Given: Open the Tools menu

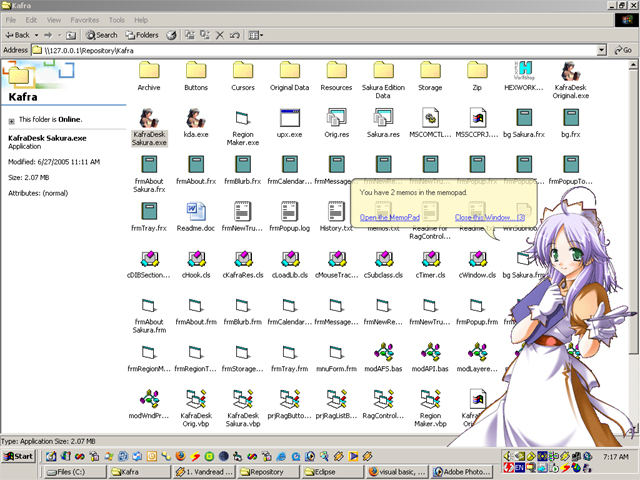Looking at the screenshot, I should tap(117, 20).
